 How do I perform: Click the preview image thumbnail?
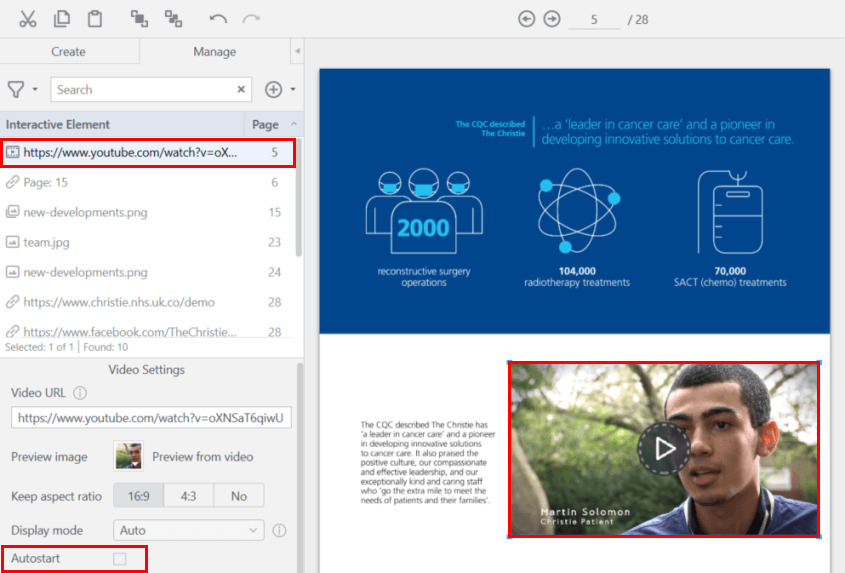coord(128,456)
